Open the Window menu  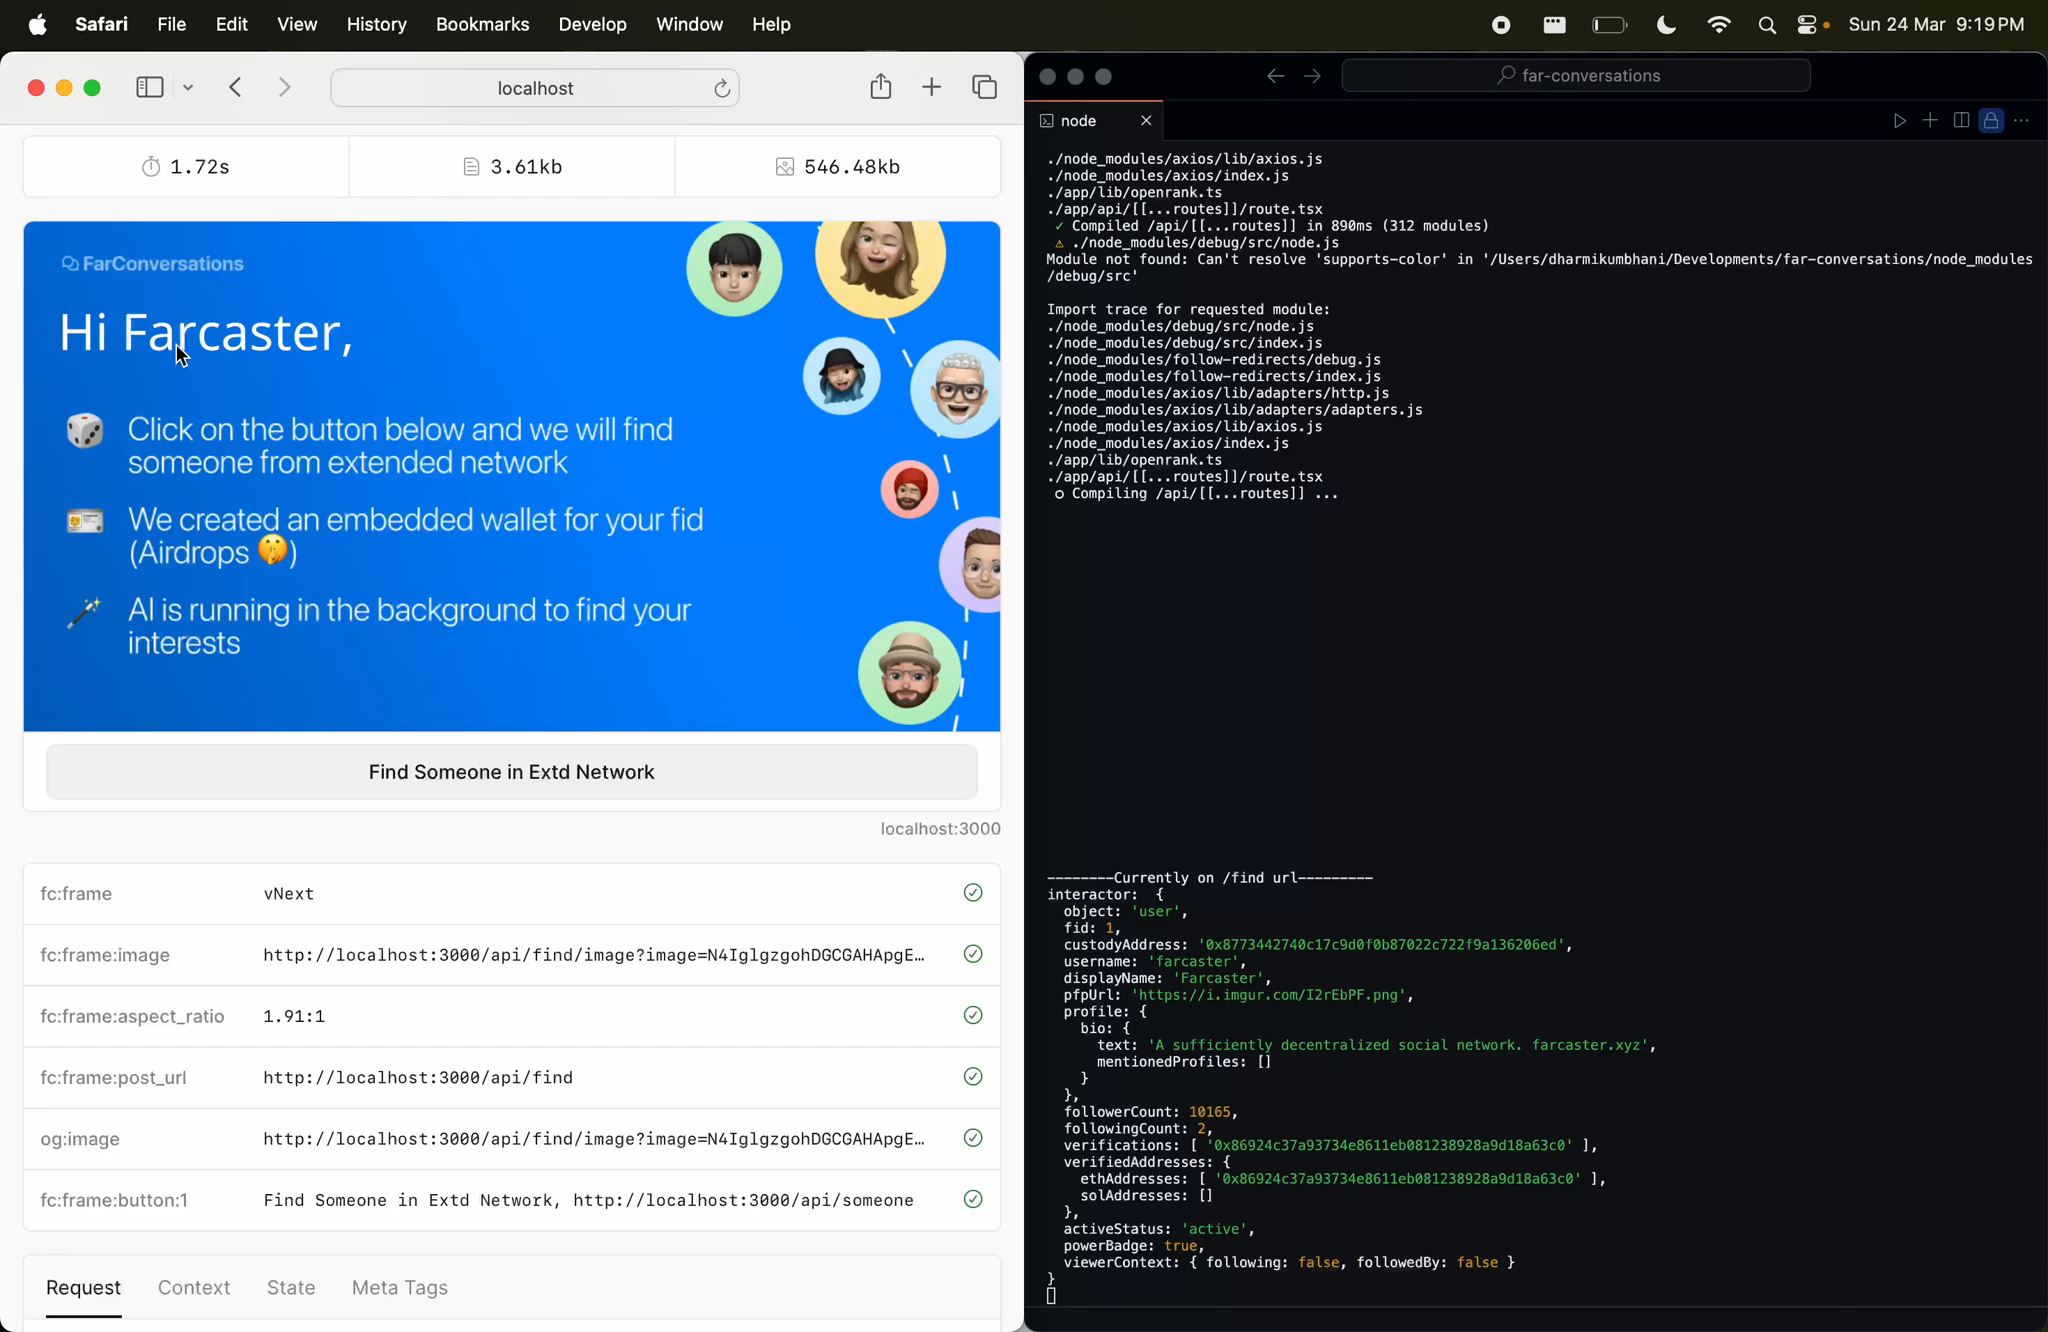point(689,25)
